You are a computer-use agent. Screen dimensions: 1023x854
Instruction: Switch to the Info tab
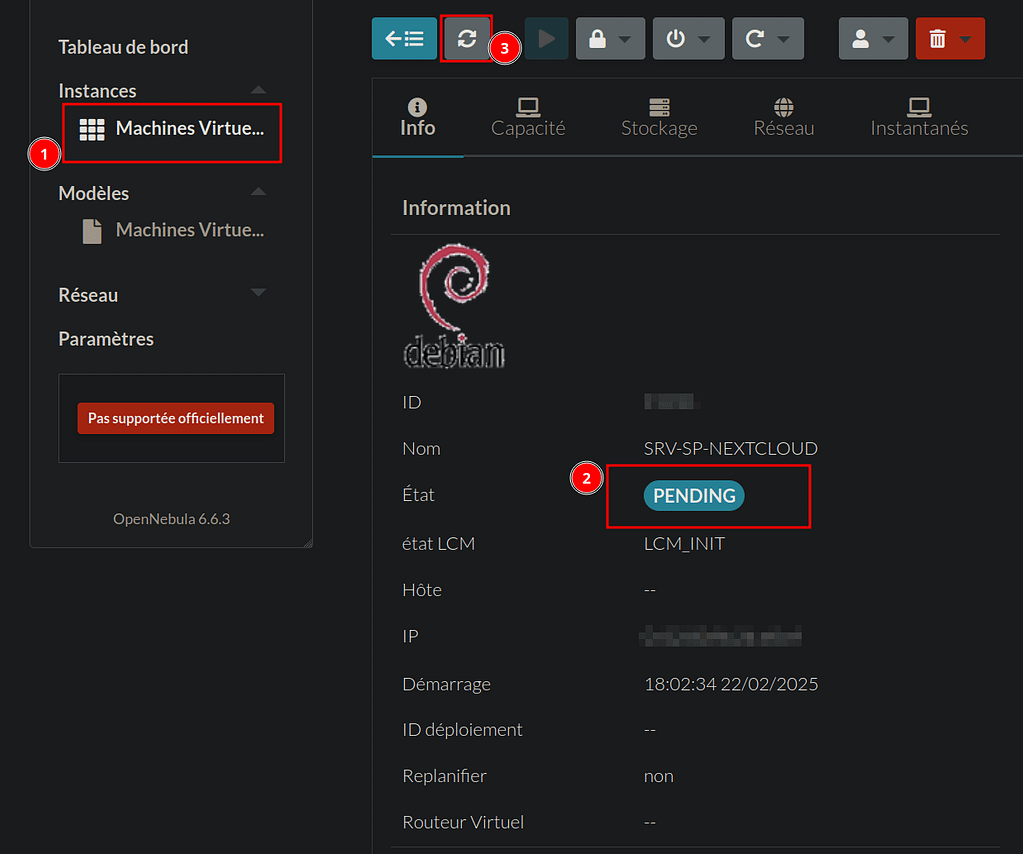click(x=417, y=118)
